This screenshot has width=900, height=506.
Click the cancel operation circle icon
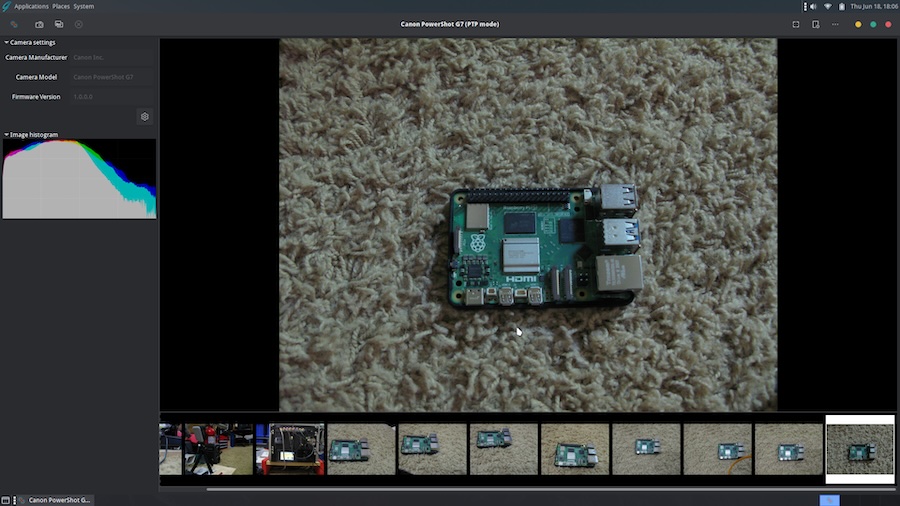point(79,25)
